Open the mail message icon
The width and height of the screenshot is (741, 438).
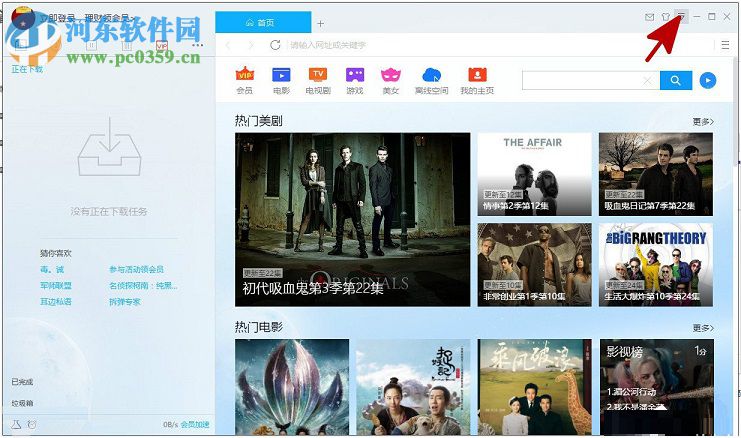point(650,17)
